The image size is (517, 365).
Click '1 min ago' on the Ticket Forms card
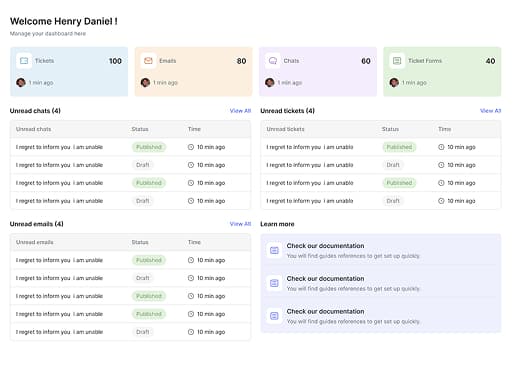(x=414, y=83)
